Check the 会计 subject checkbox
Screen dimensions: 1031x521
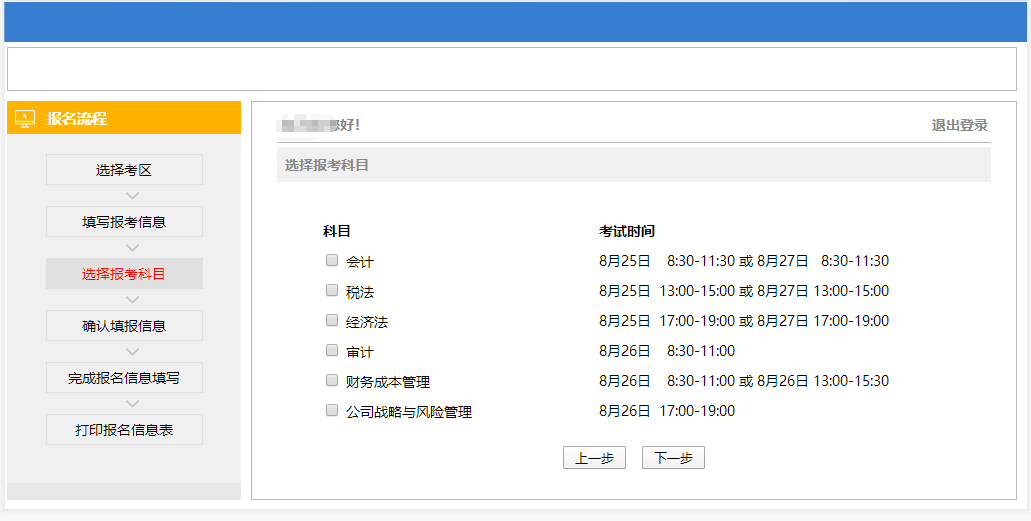click(x=332, y=261)
